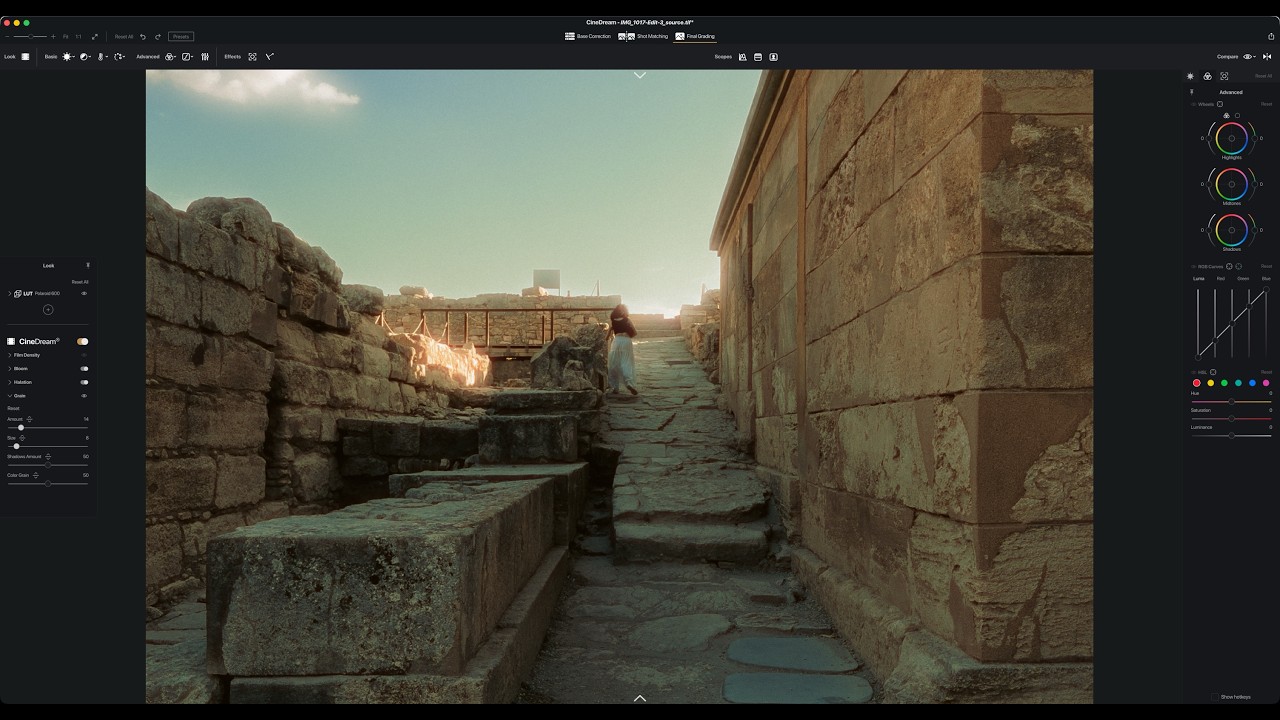
Task: Toggle fullscreen expand arrows icon
Action: [95, 36]
